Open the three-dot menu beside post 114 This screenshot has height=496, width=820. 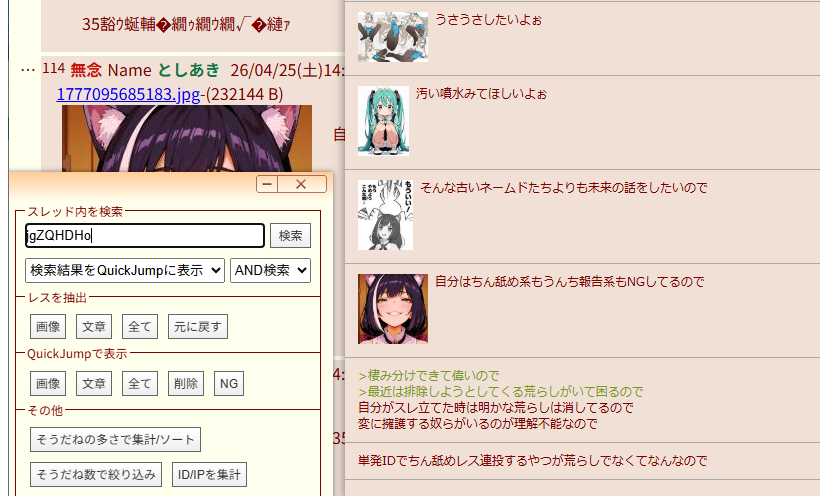(x=28, y=70)
